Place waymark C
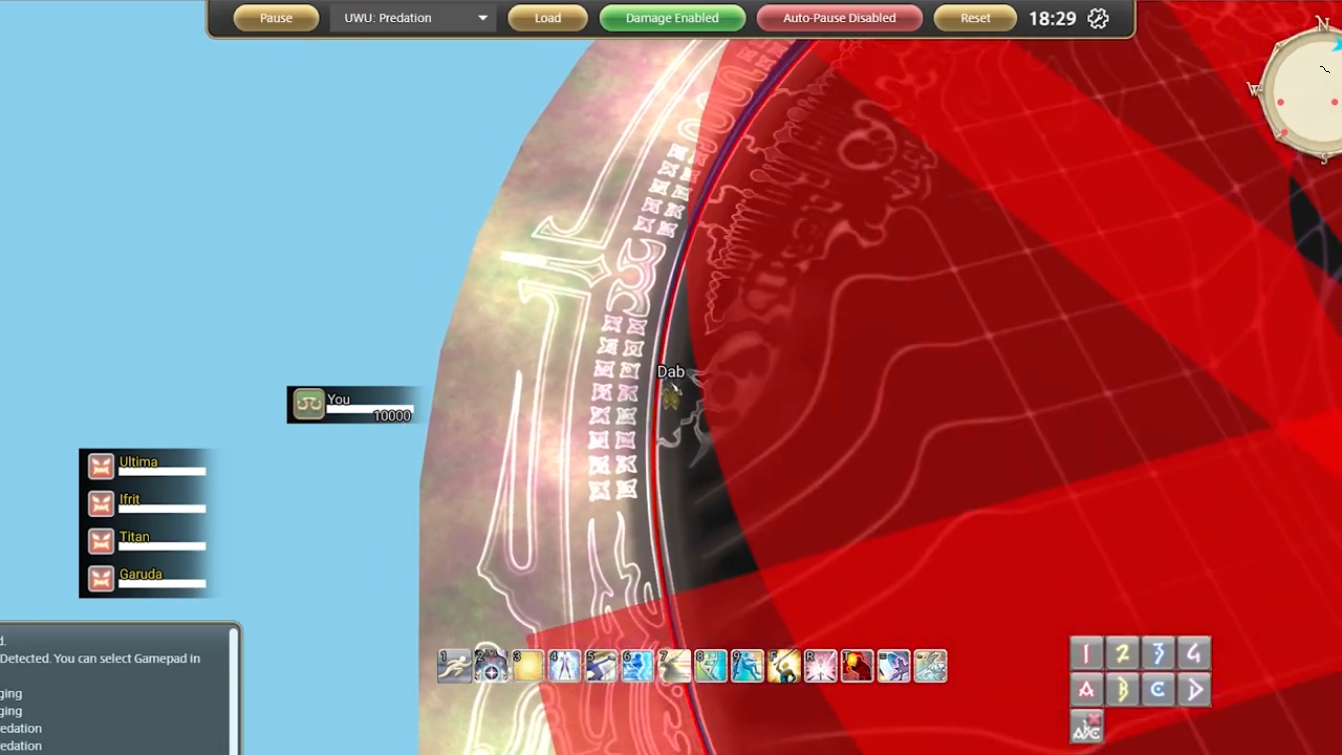This screenshot has width=1342, height=755. click(x=1158, y=690)
